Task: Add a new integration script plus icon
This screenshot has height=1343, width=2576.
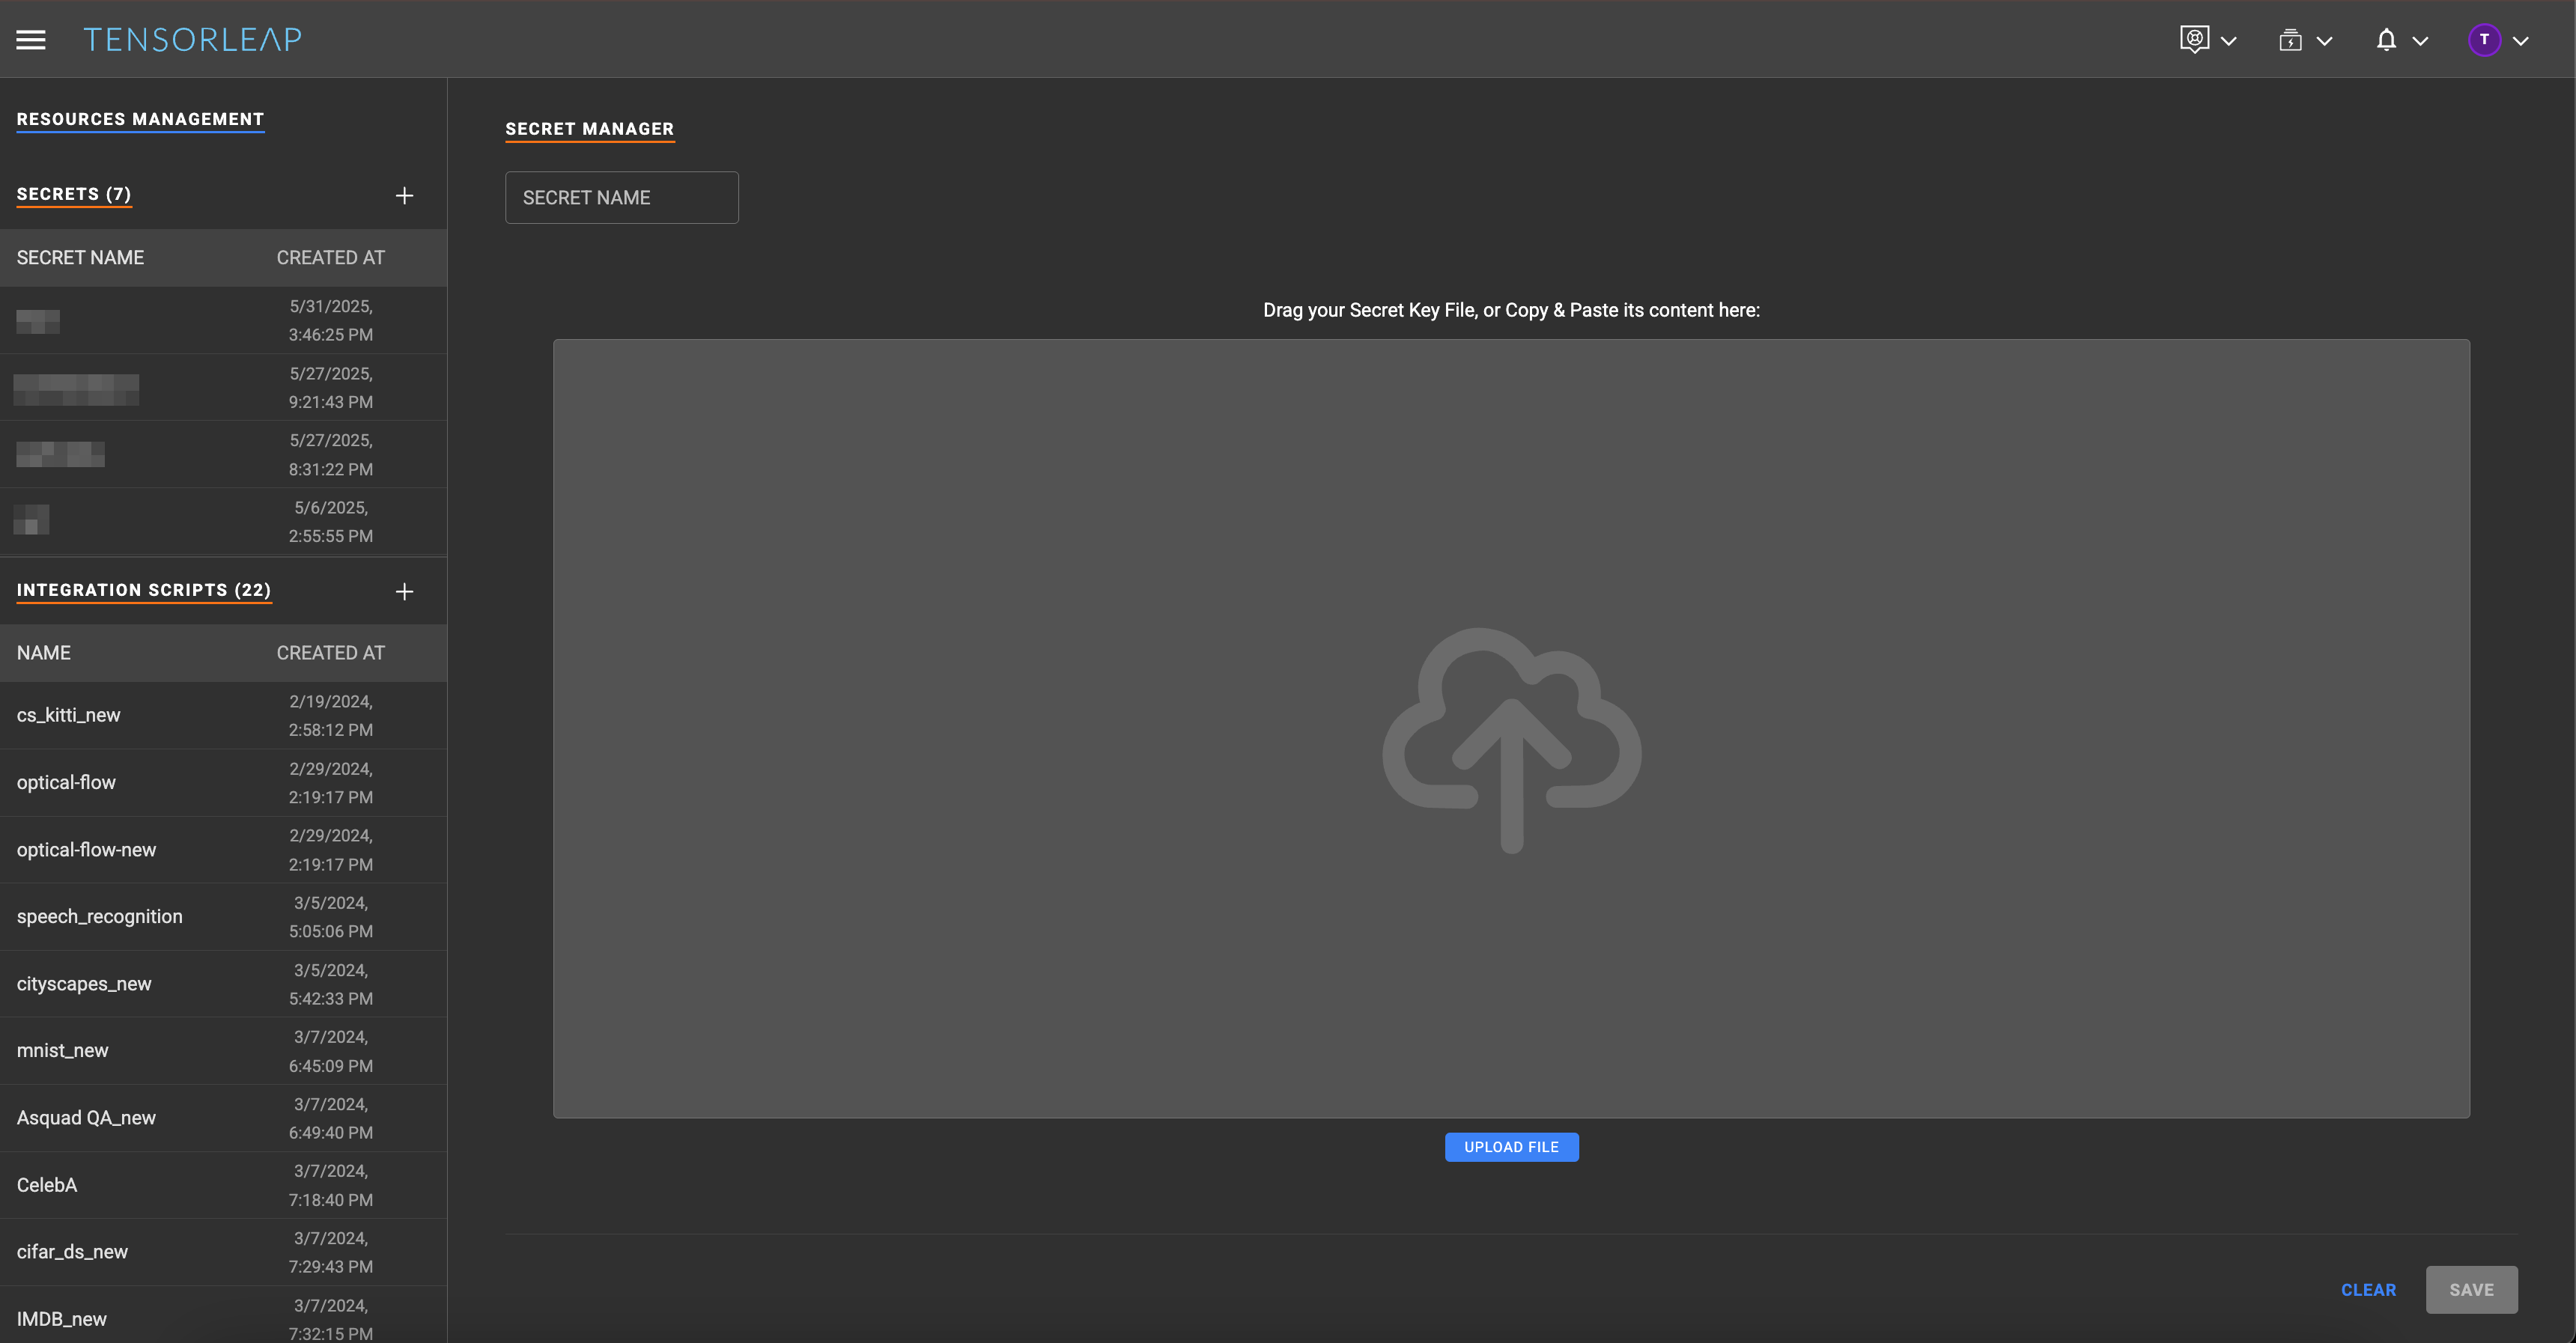Action: [x=404, y=592]
